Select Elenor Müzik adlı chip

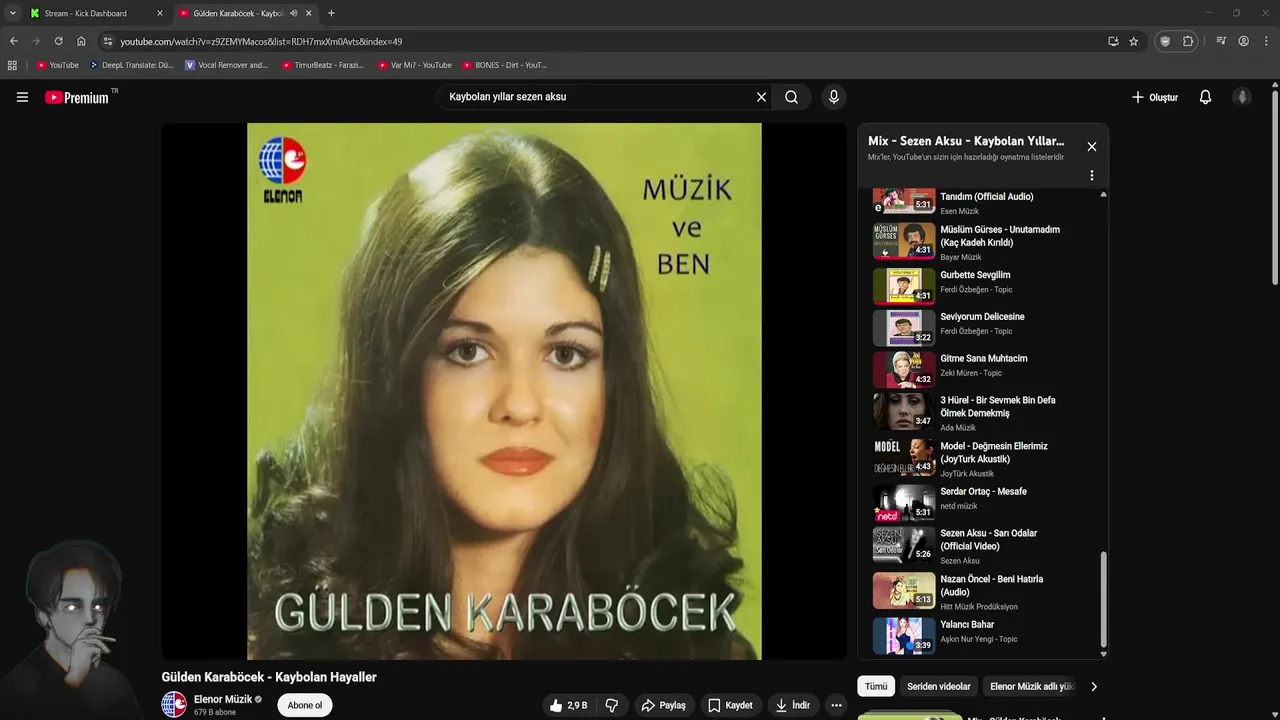pos(1031,687)
